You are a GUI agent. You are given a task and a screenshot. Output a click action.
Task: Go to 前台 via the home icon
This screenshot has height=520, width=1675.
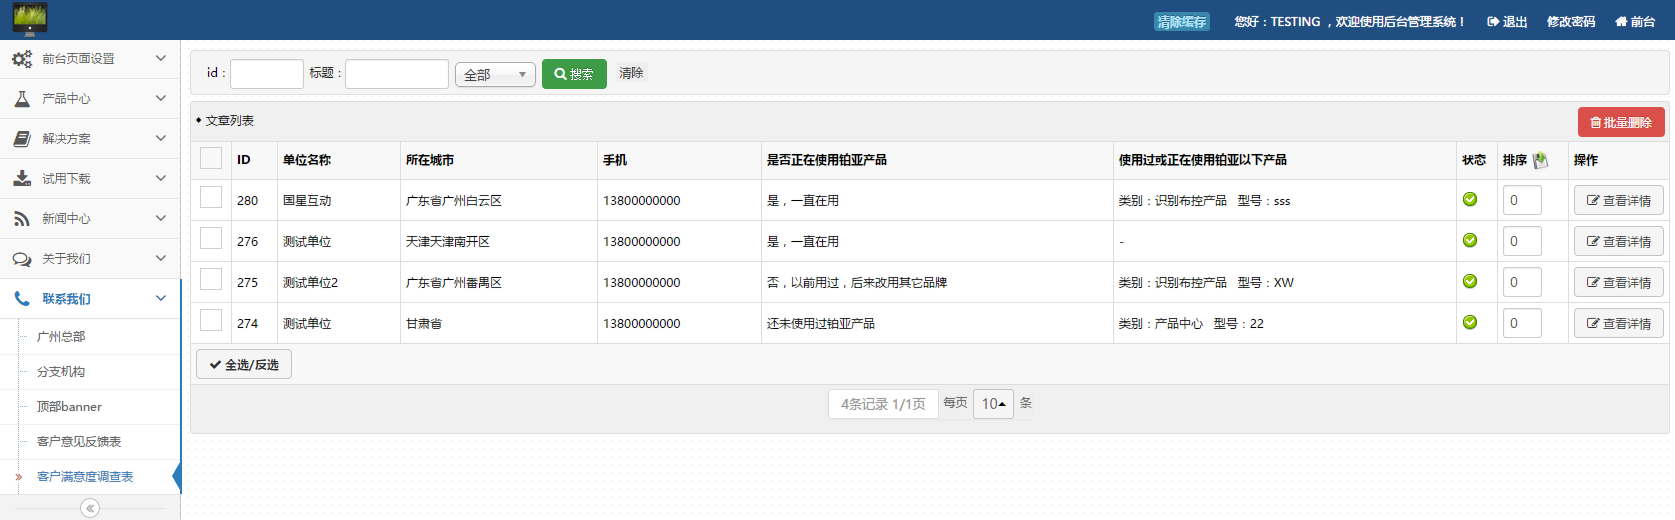[1634, 21]
